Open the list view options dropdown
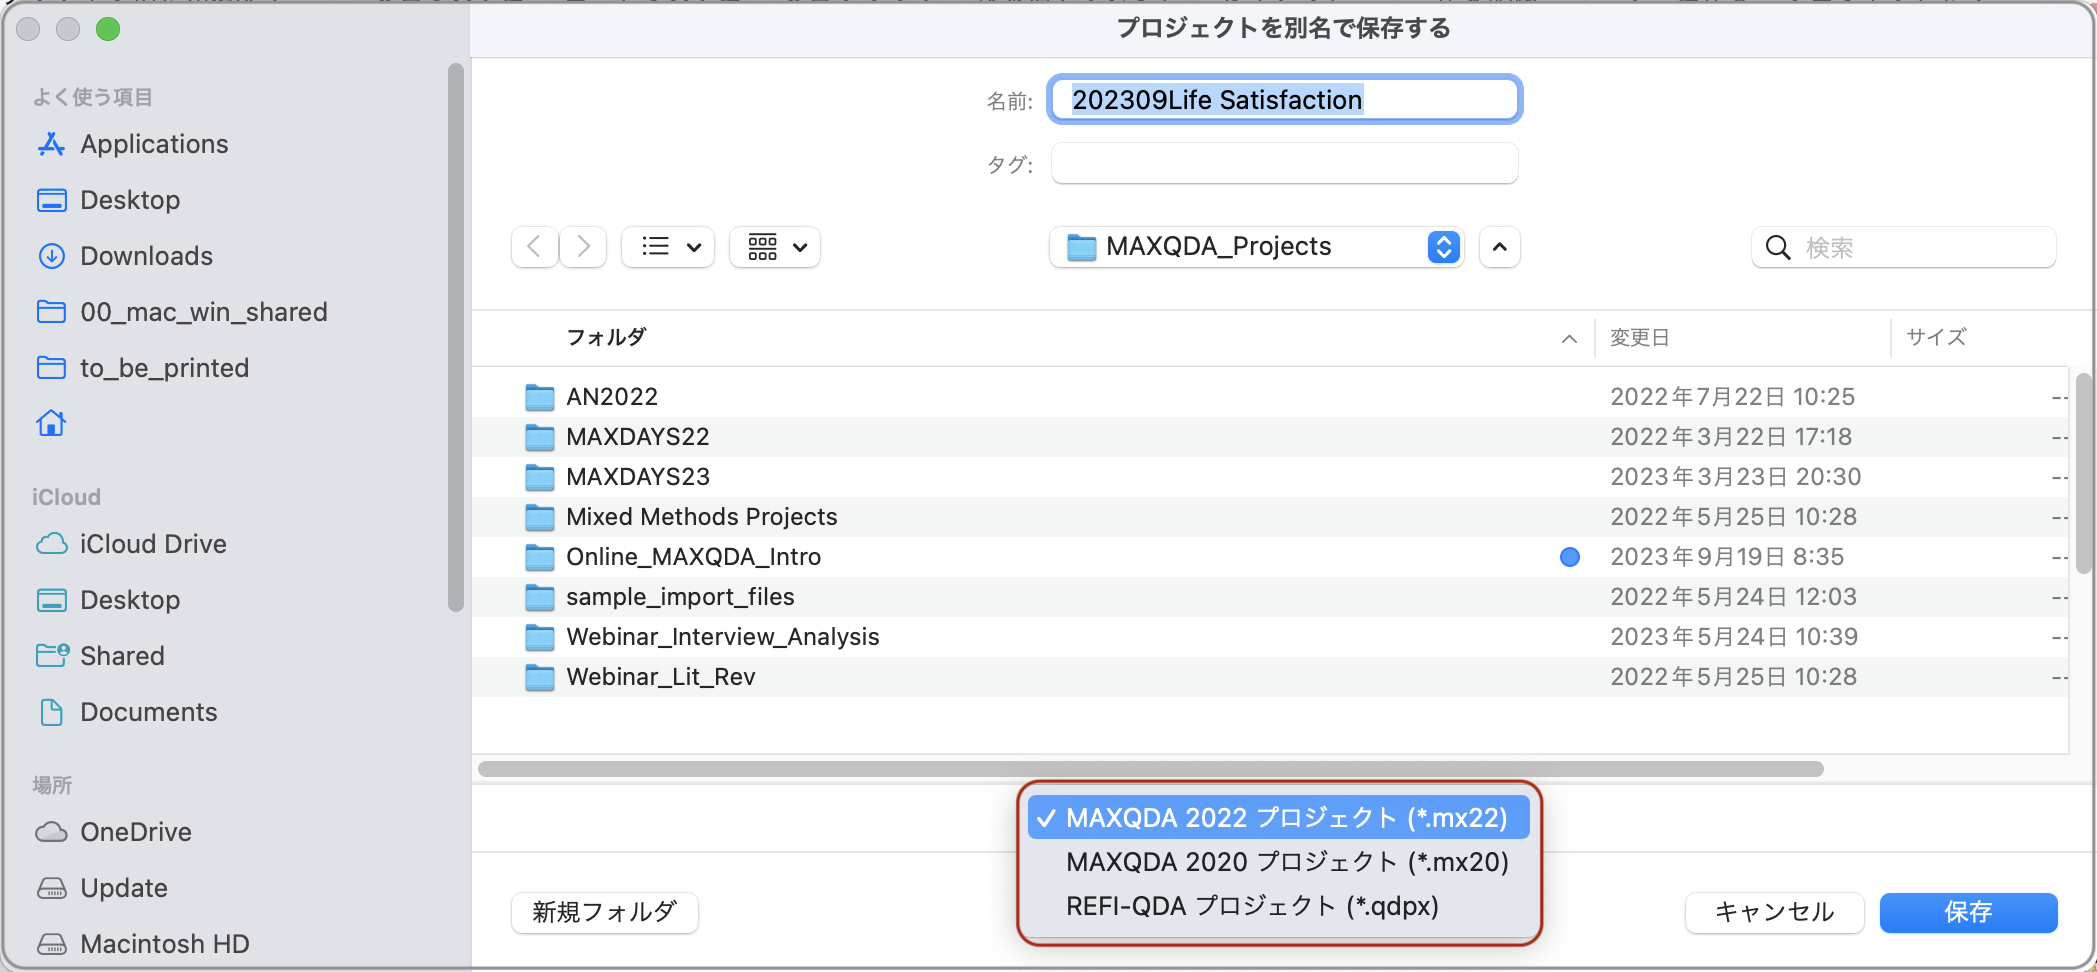 click(x=669, y=247)
